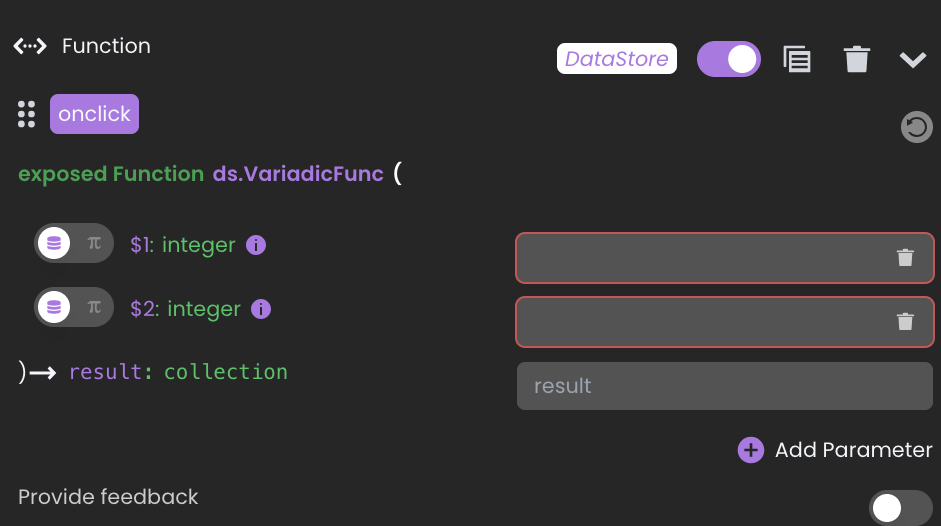The height and width of the screenshot is (526, 941).
Task: Click Add Parameter plus button
Action: coord(751,450)
